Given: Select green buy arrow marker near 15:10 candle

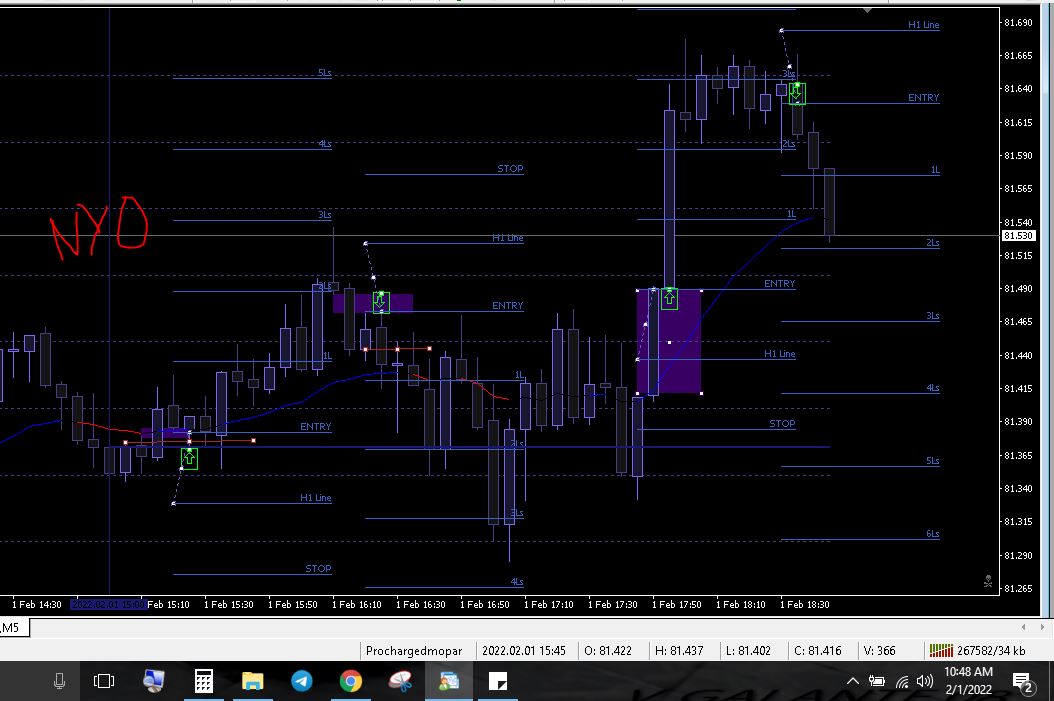Looking at the screenshot, I should coord(190,459).
